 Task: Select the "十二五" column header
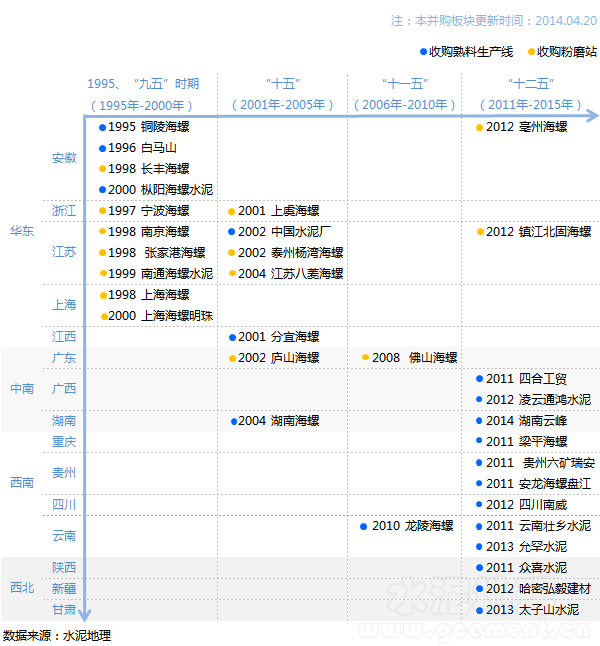click(531, 84)
